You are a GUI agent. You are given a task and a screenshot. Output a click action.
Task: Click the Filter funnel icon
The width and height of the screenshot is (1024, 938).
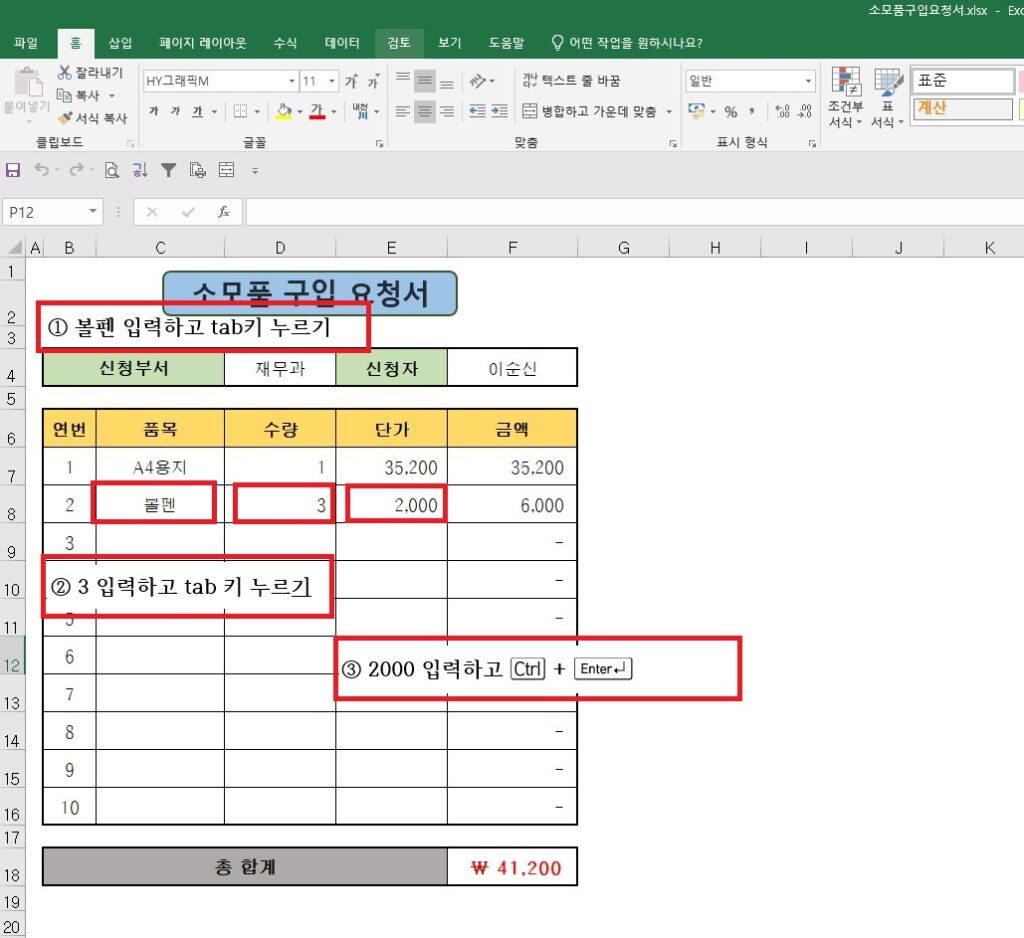pyautogui.click(x=168, y=170)
